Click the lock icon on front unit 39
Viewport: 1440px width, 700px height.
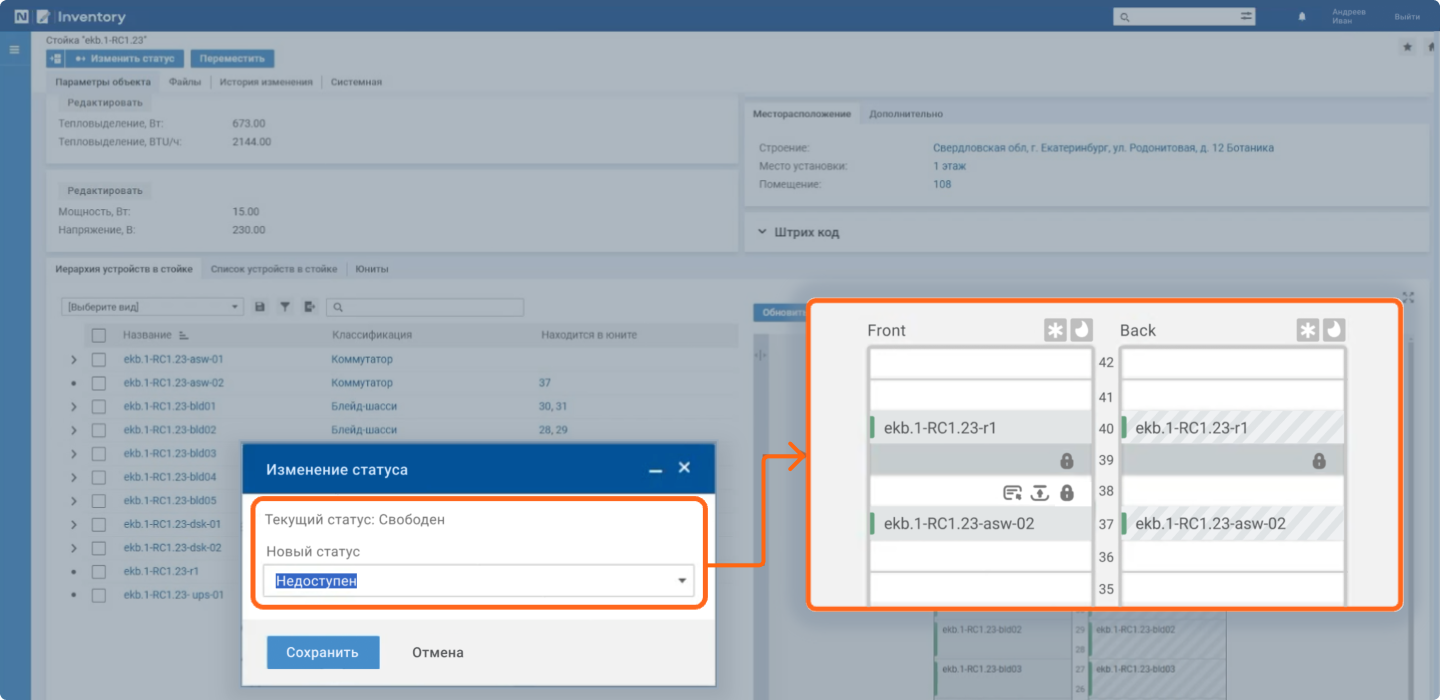click(x=1067, y=461)
